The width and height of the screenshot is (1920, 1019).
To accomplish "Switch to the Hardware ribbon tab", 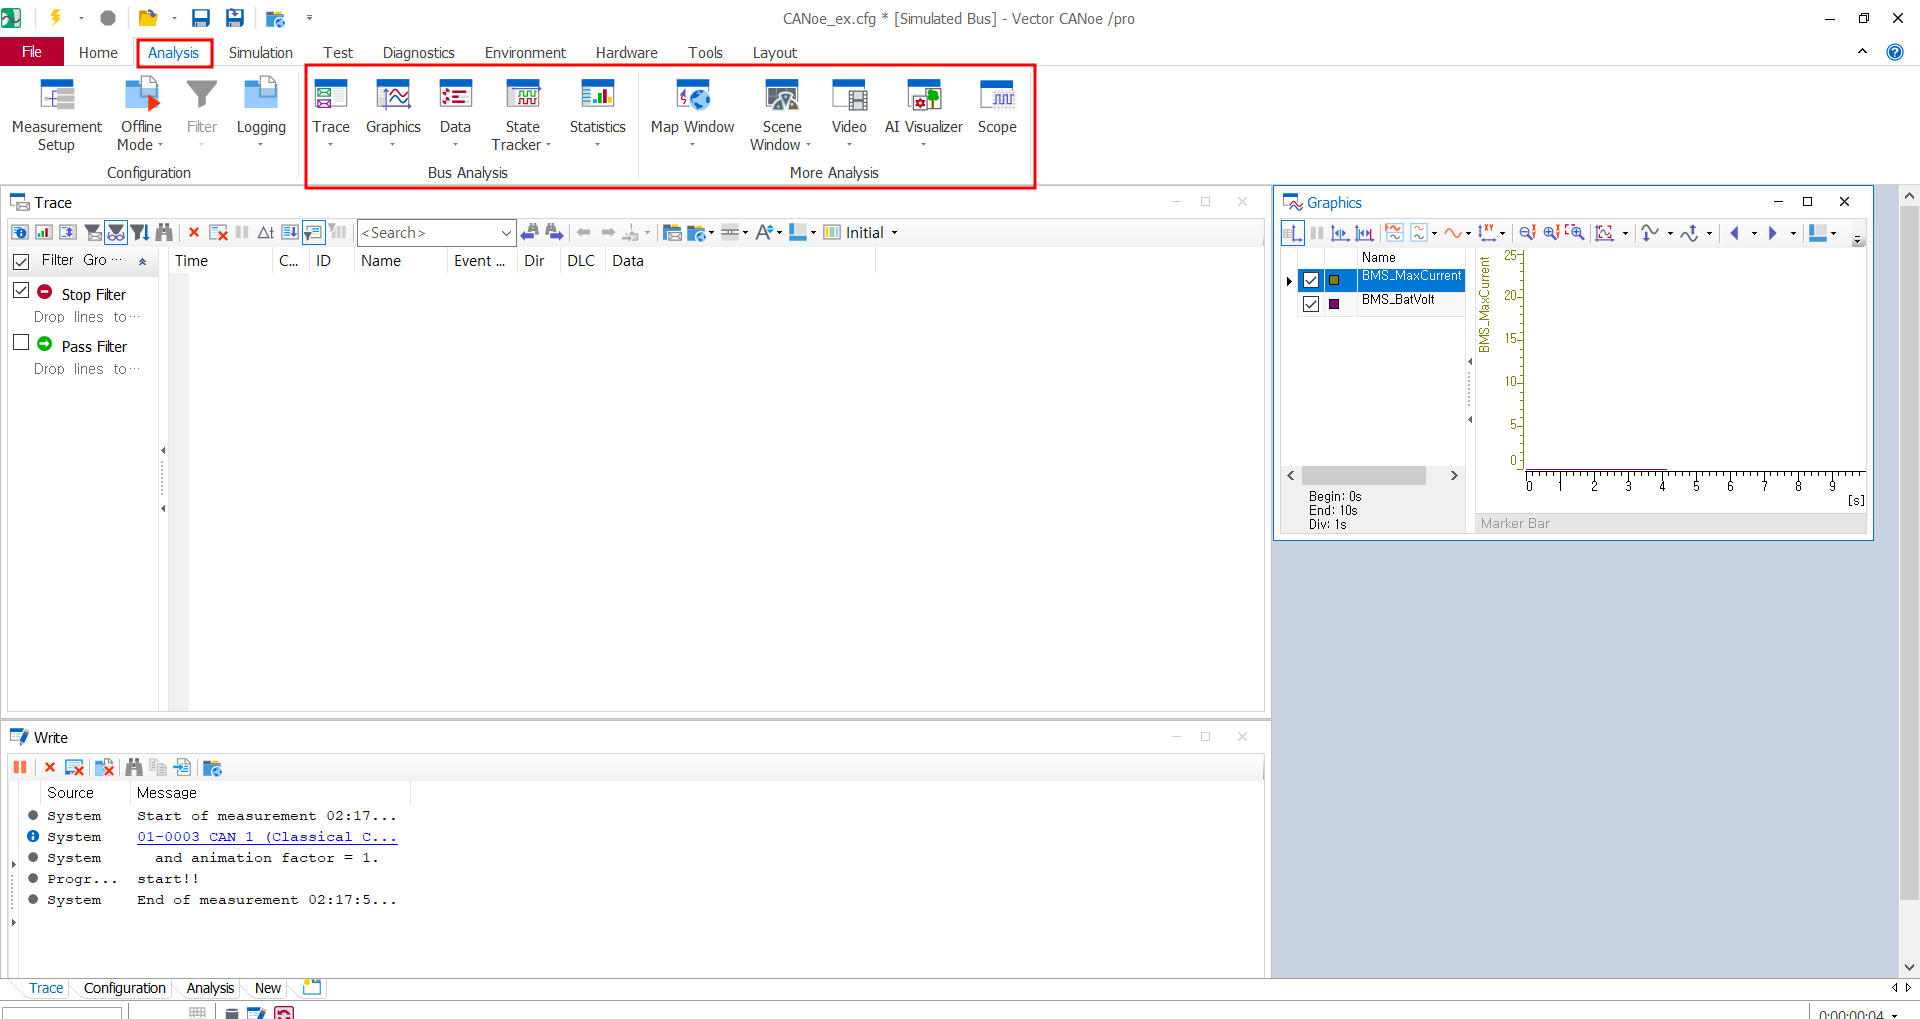I will click(626, 52).
